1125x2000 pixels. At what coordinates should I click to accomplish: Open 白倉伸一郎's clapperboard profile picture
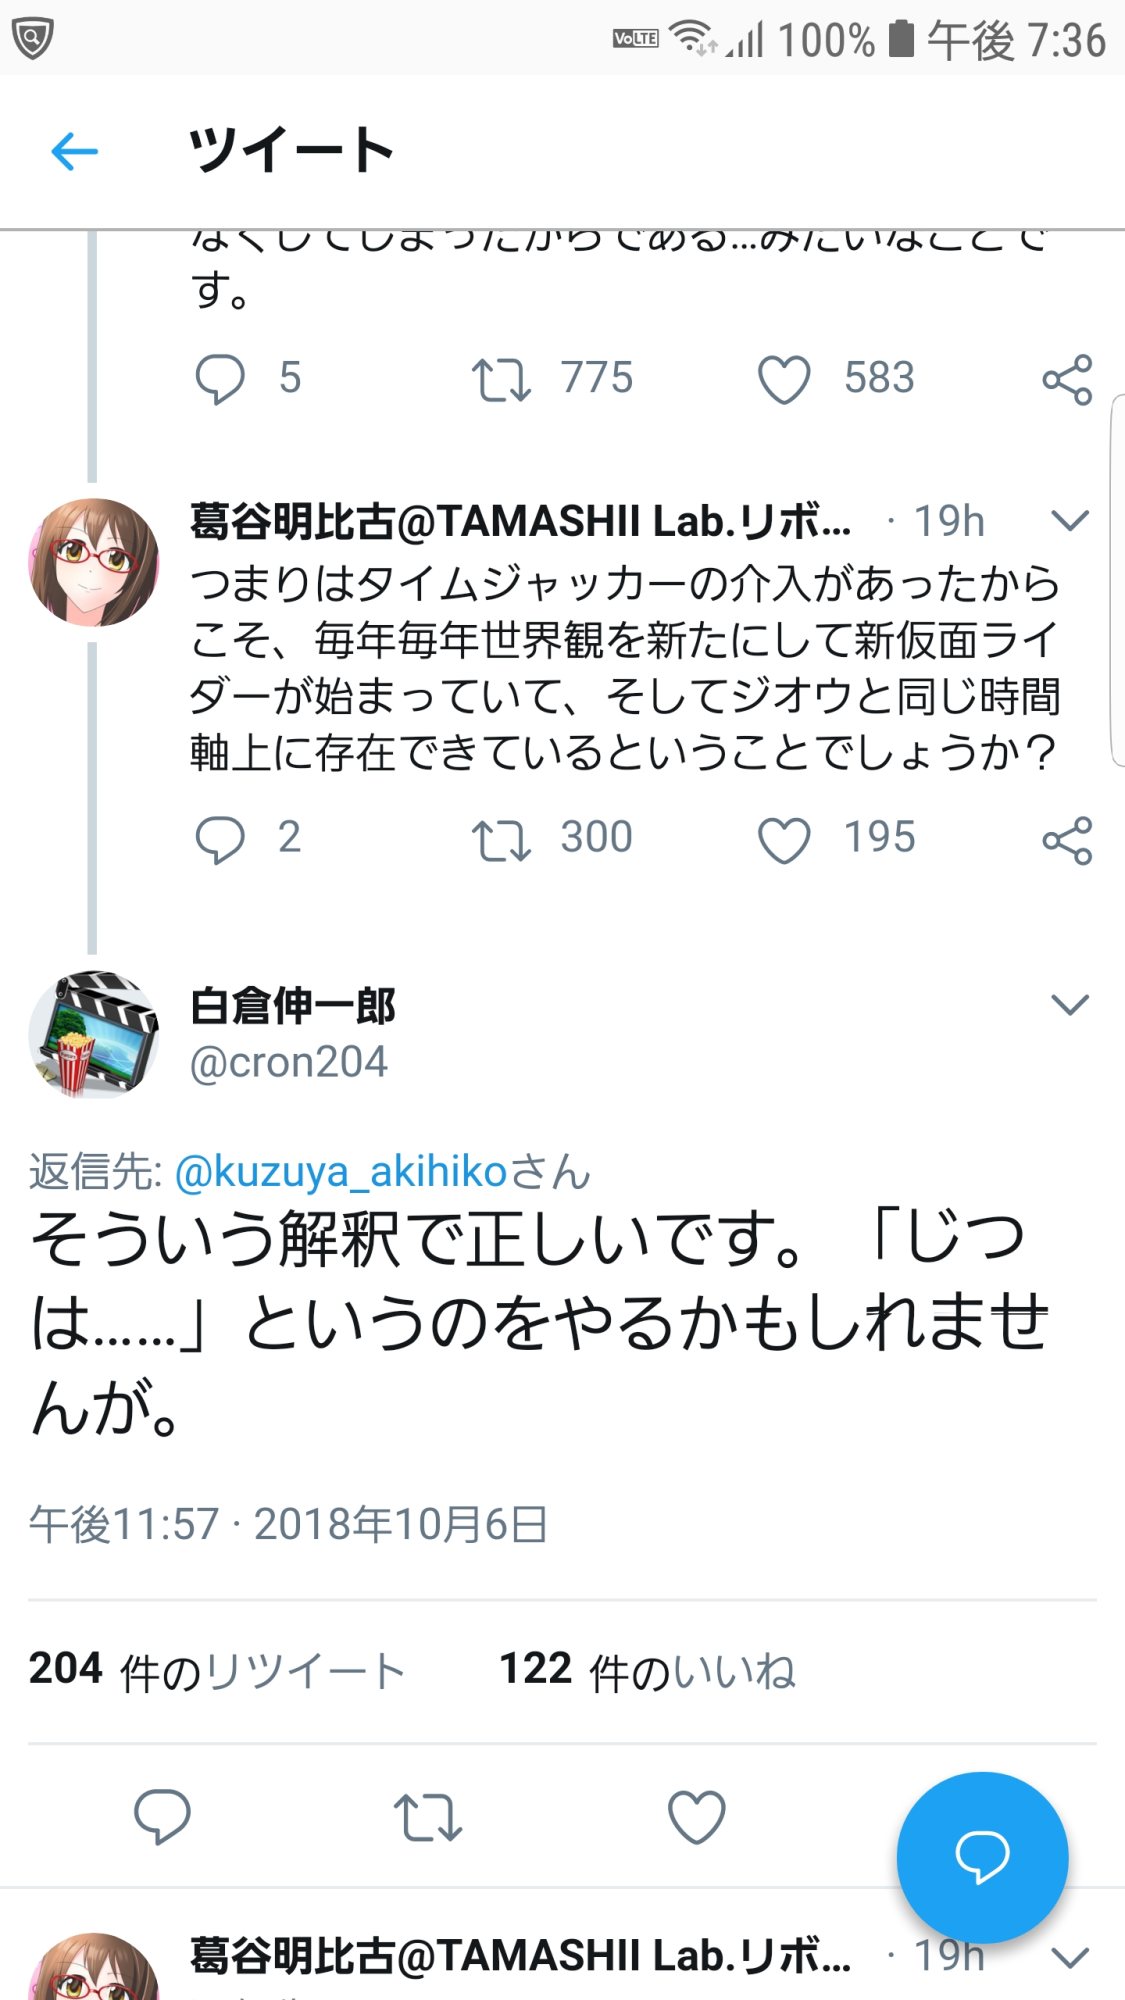pos(94,1034)
